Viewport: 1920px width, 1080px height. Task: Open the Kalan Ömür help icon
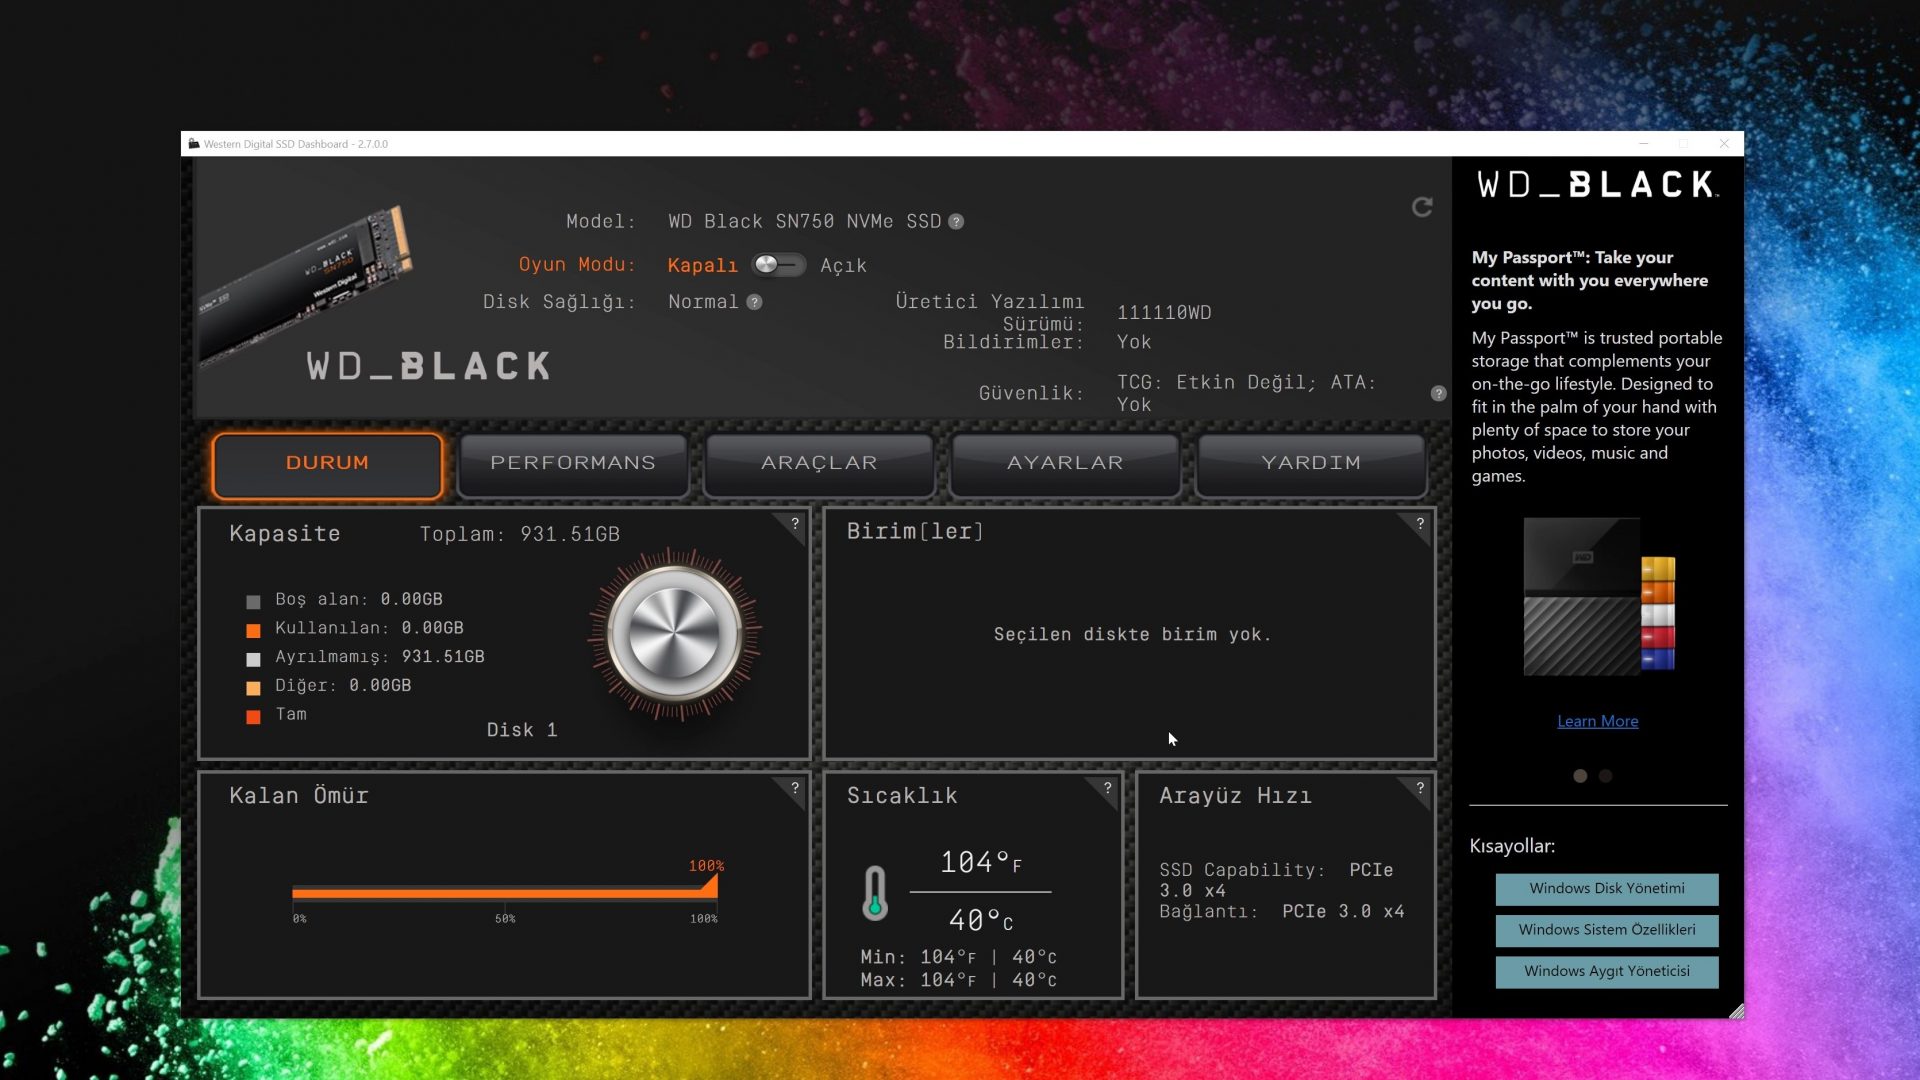click(x=795, y=786)
